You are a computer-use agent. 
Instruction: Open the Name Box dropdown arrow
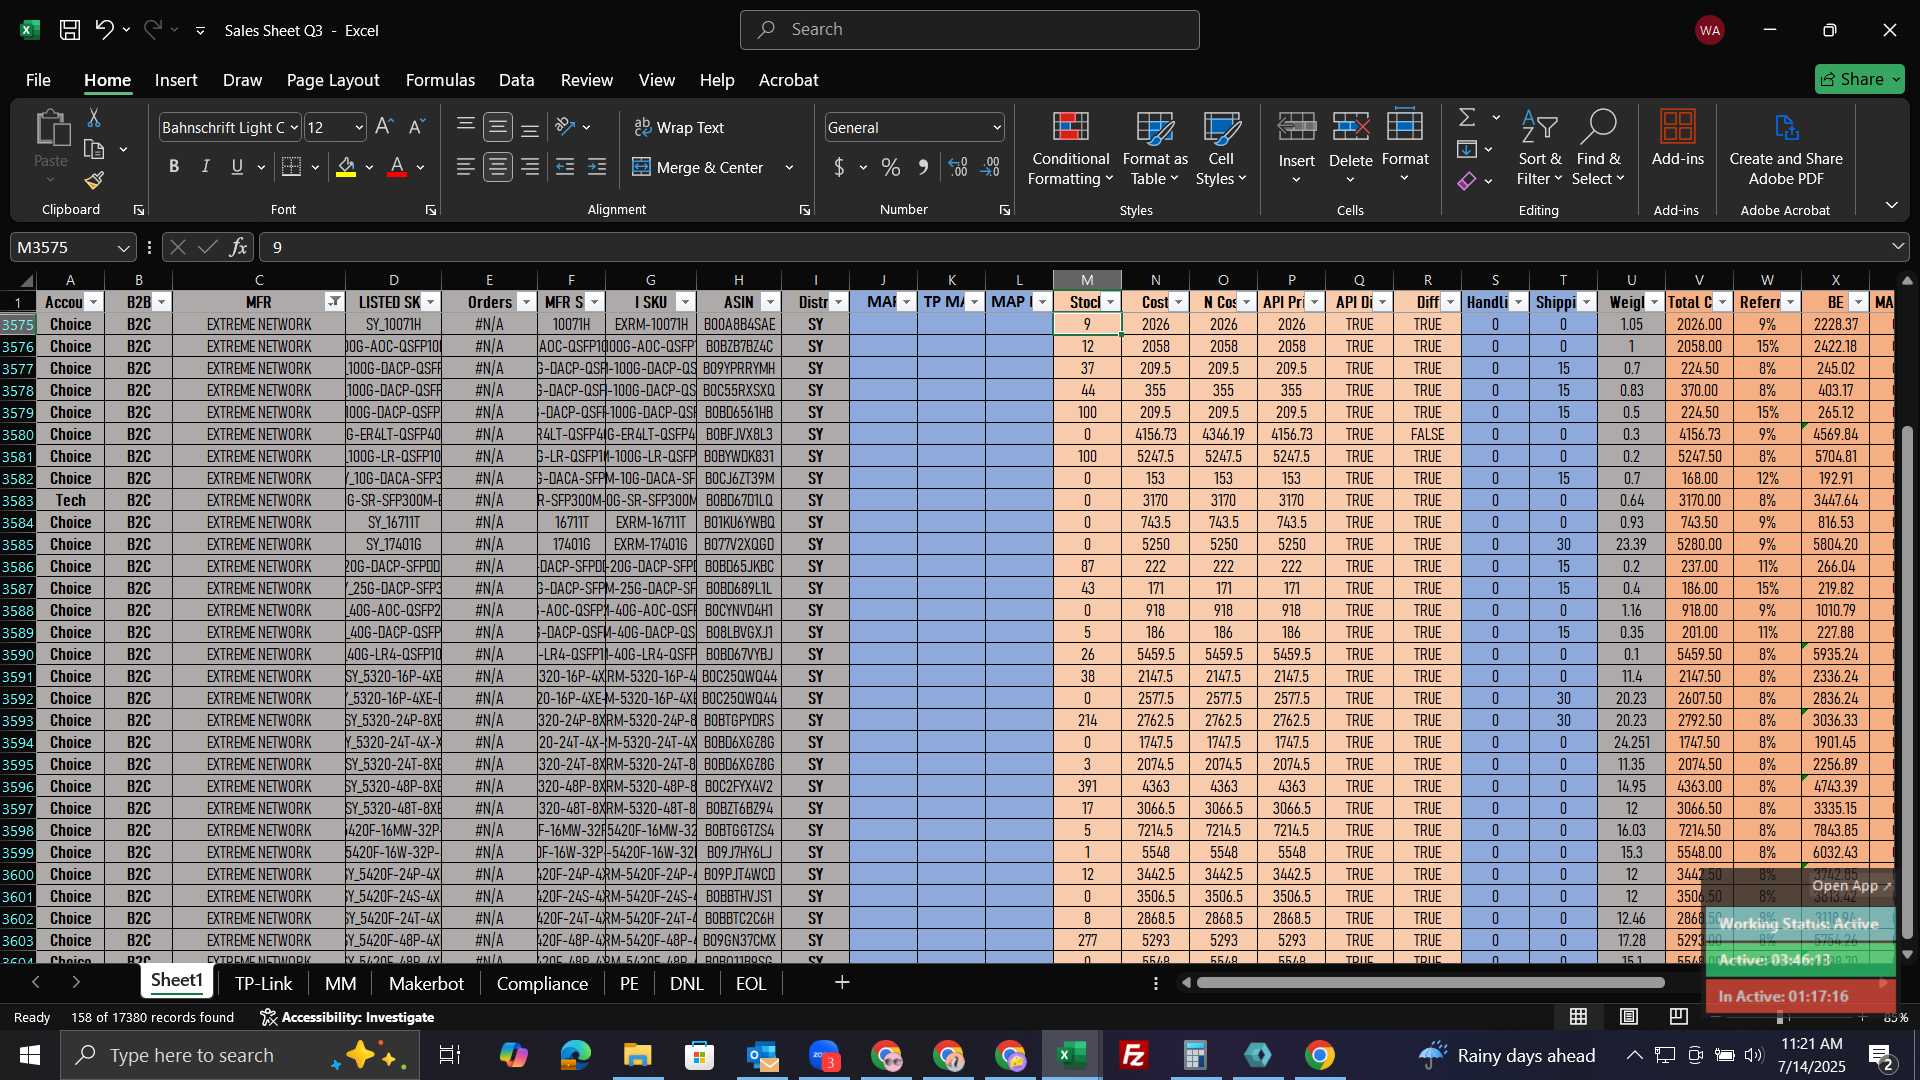[x=123, y=248]
